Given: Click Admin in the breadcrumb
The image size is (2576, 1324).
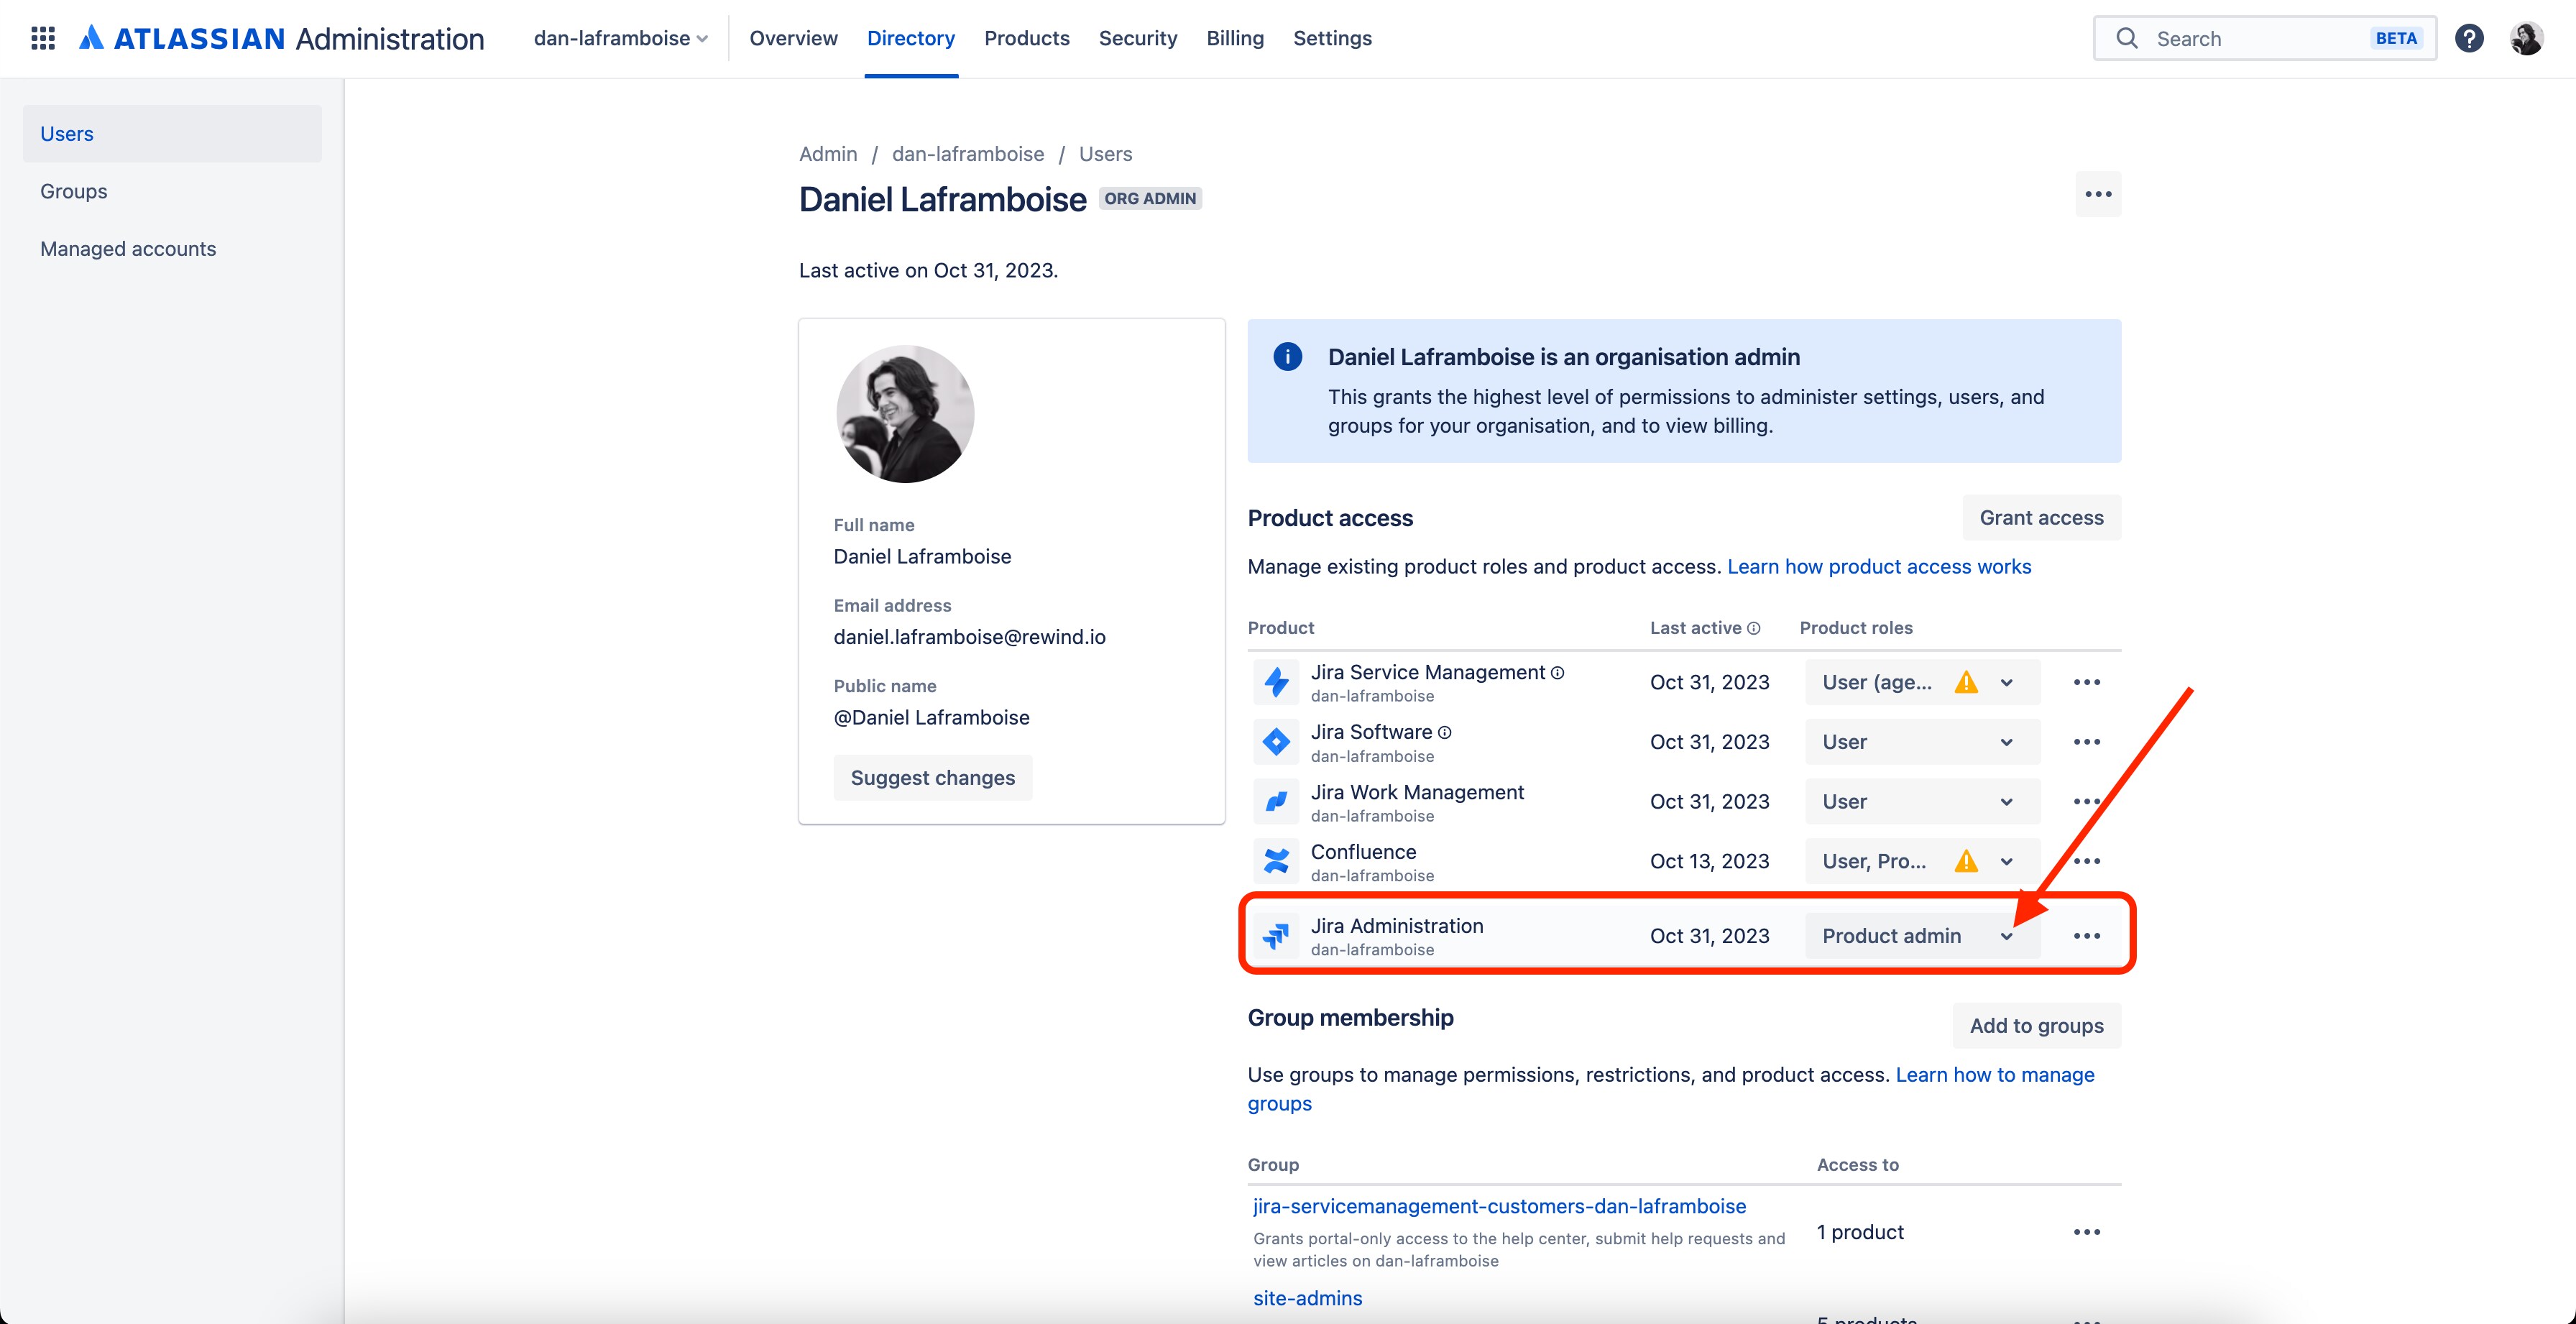Looking at the screenshot, I should [x=828, y=154].
